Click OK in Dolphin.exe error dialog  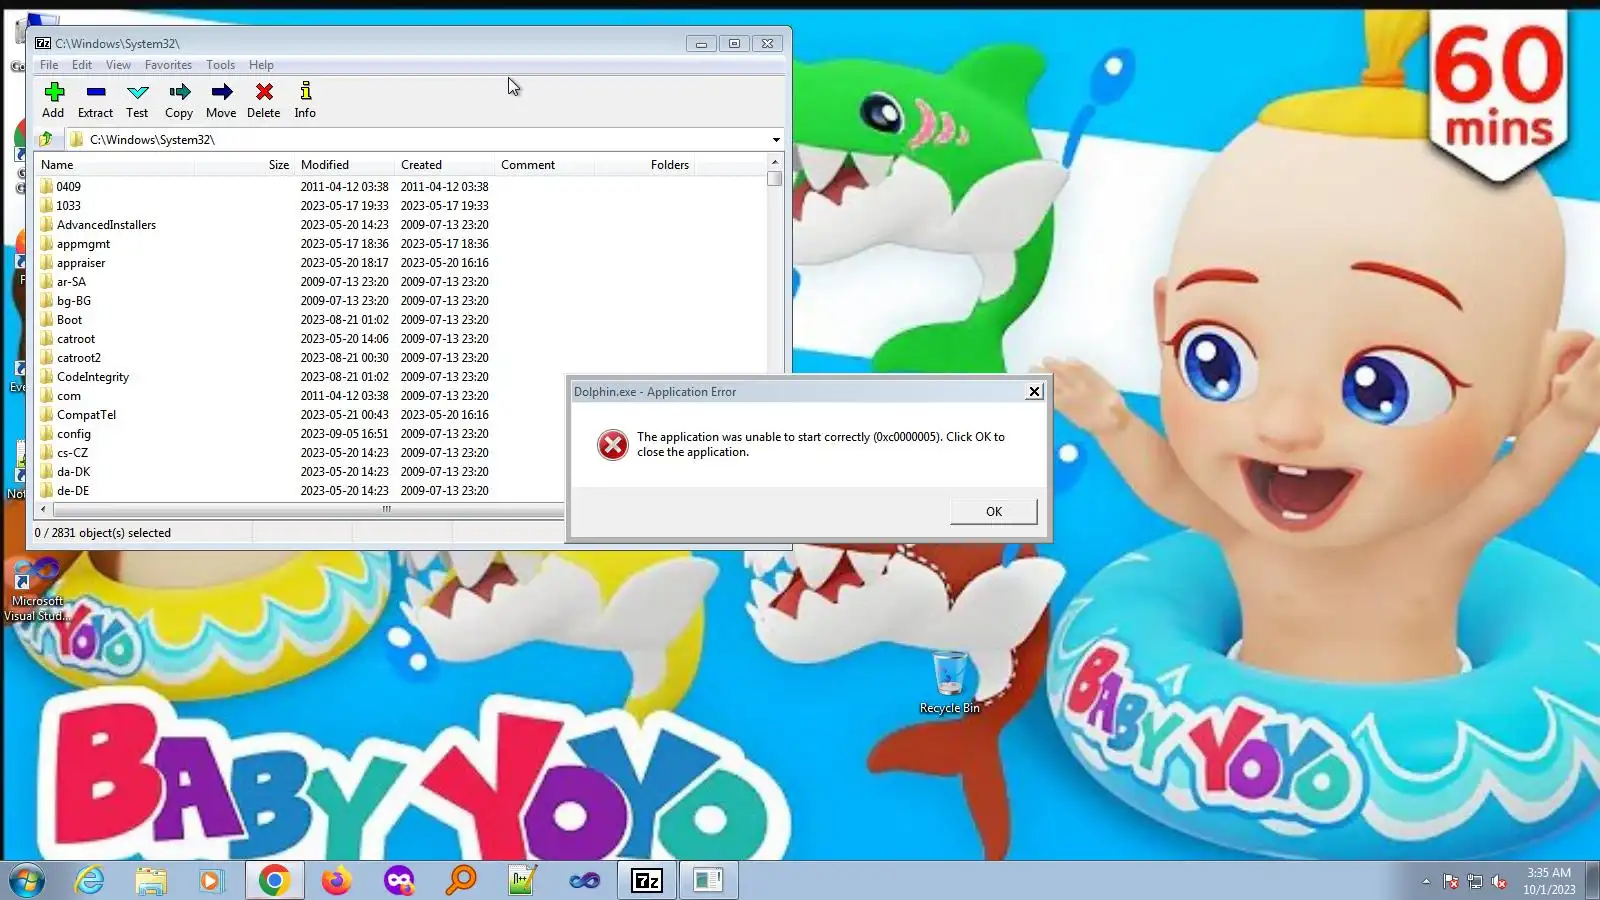pos(994,511)
